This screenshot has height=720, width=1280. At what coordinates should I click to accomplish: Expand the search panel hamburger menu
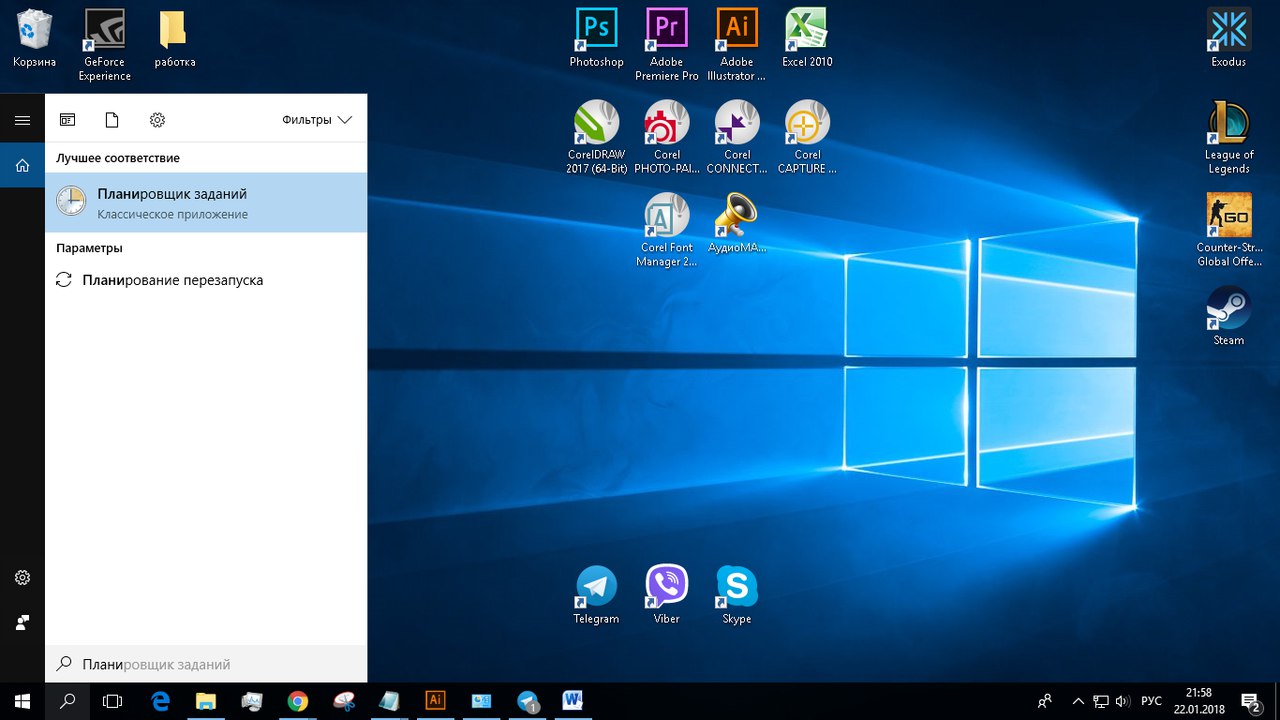pos(22,120)
